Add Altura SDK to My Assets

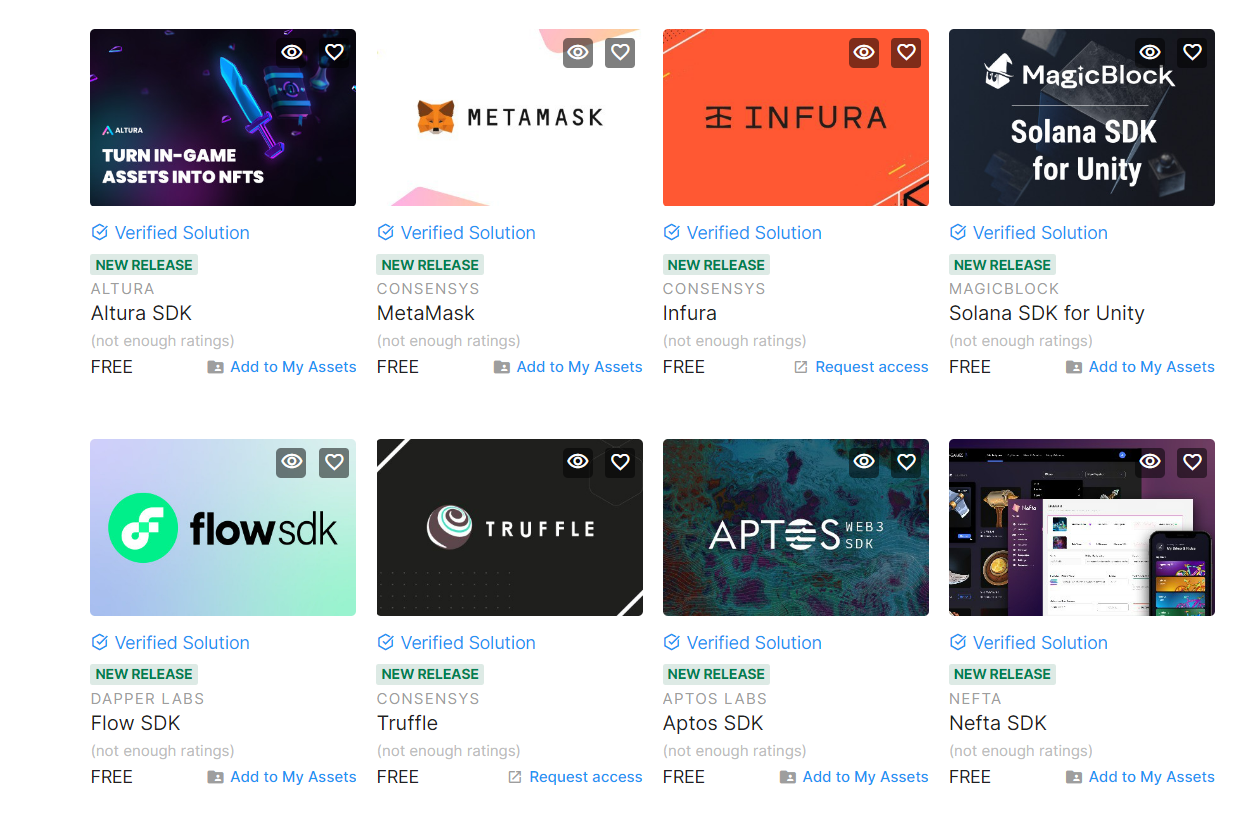[x=282, y=367]
